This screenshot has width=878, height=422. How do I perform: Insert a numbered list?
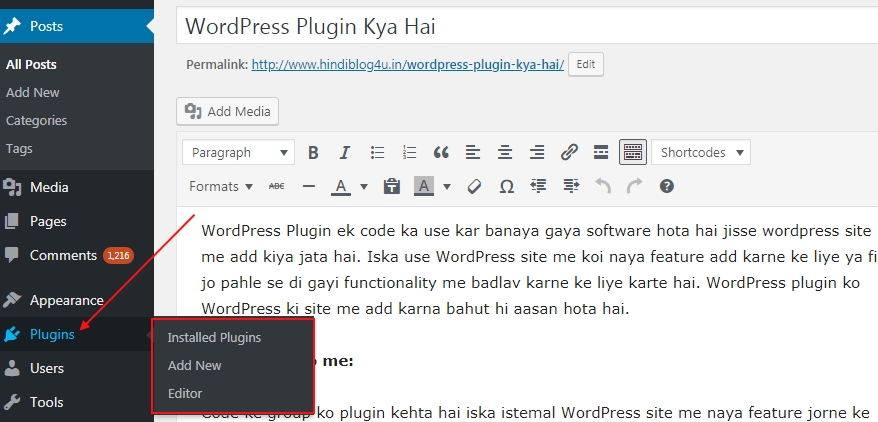click(409, 152)
